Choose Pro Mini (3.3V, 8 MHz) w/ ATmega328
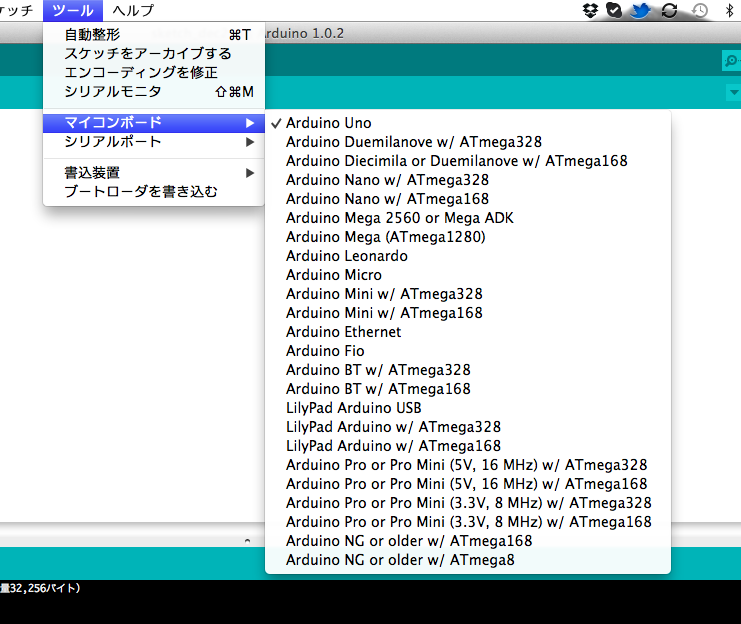The width and height of the screenshot is (741, 624). 468,503
